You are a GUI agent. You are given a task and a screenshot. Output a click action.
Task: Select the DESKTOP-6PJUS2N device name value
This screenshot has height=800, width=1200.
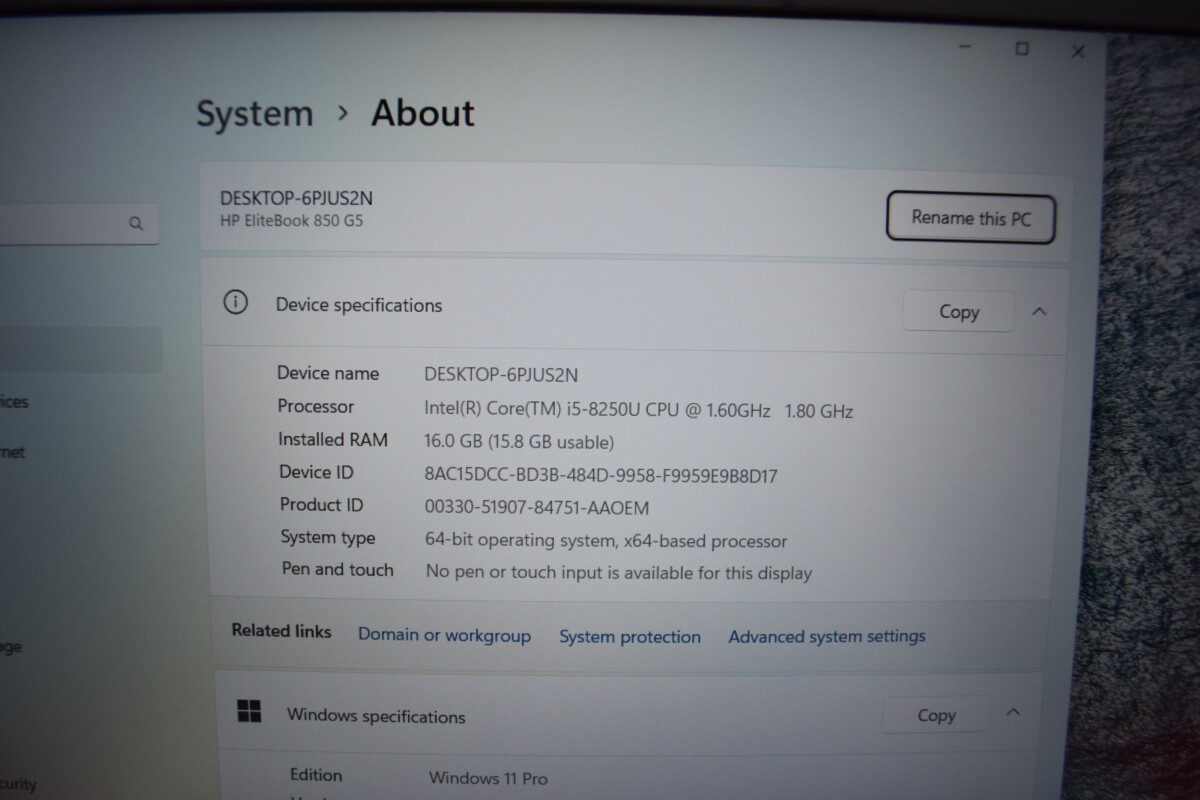(501, 375)
